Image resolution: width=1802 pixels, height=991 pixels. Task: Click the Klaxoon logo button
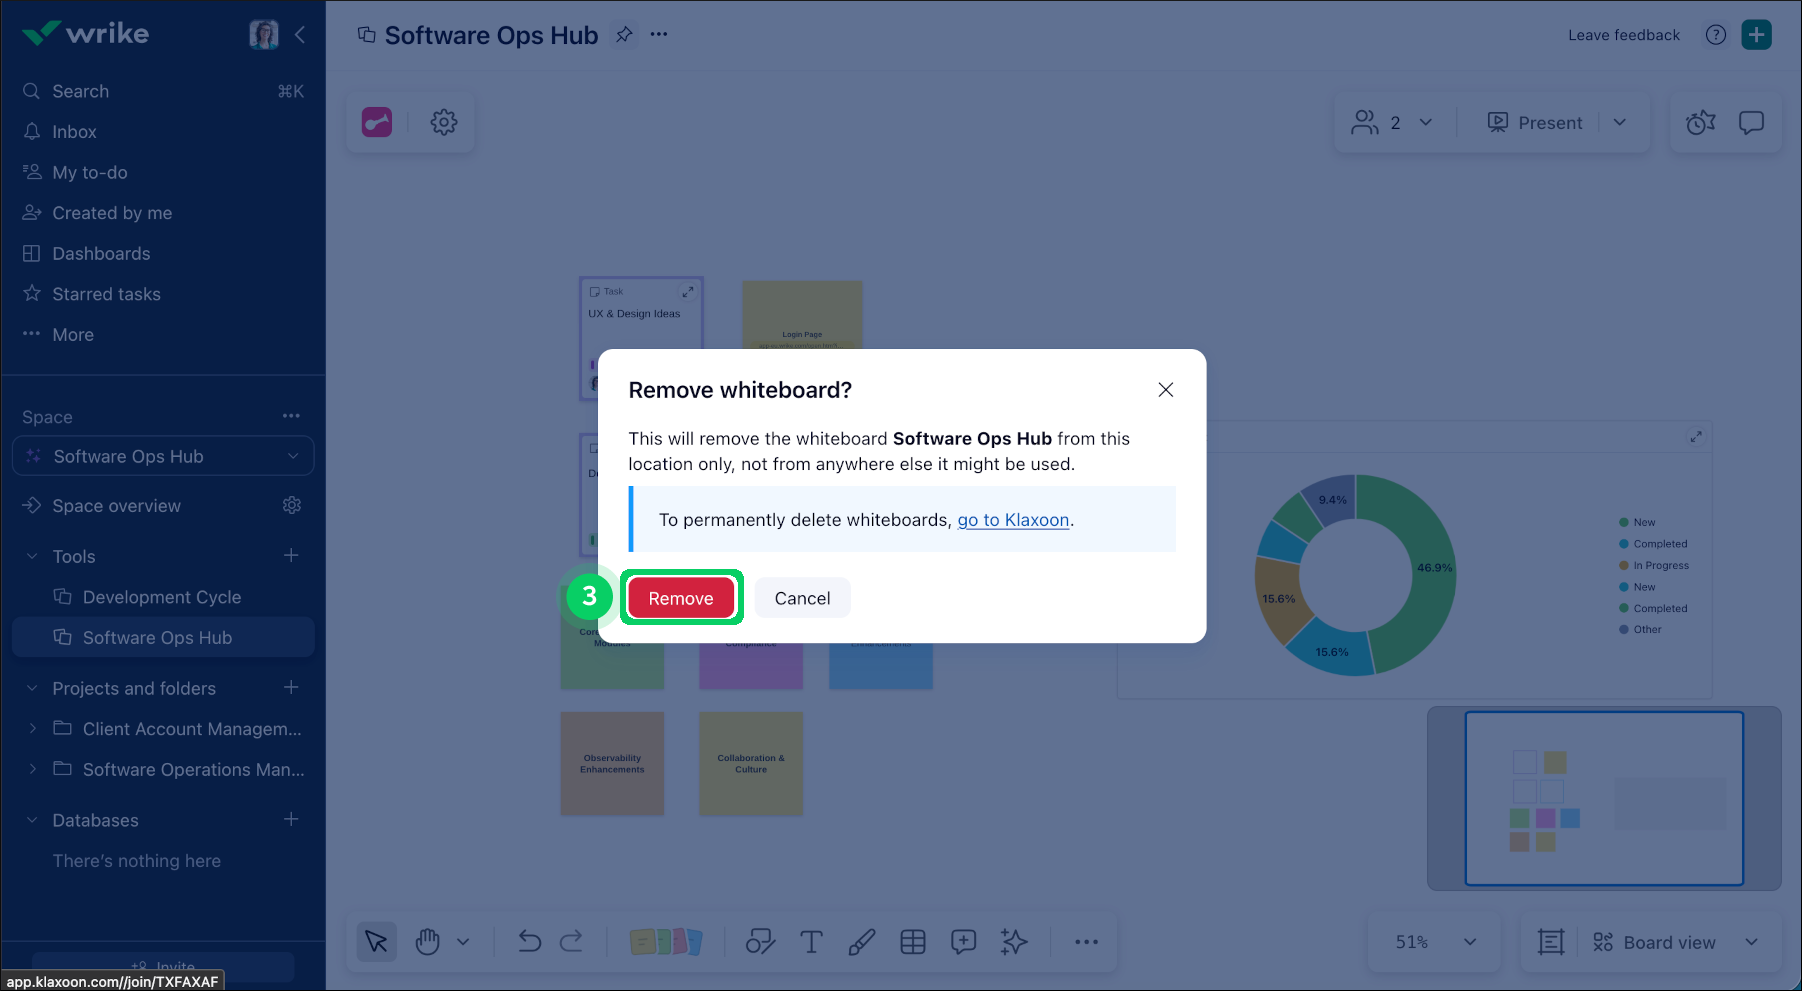click(x=377, y=122)
